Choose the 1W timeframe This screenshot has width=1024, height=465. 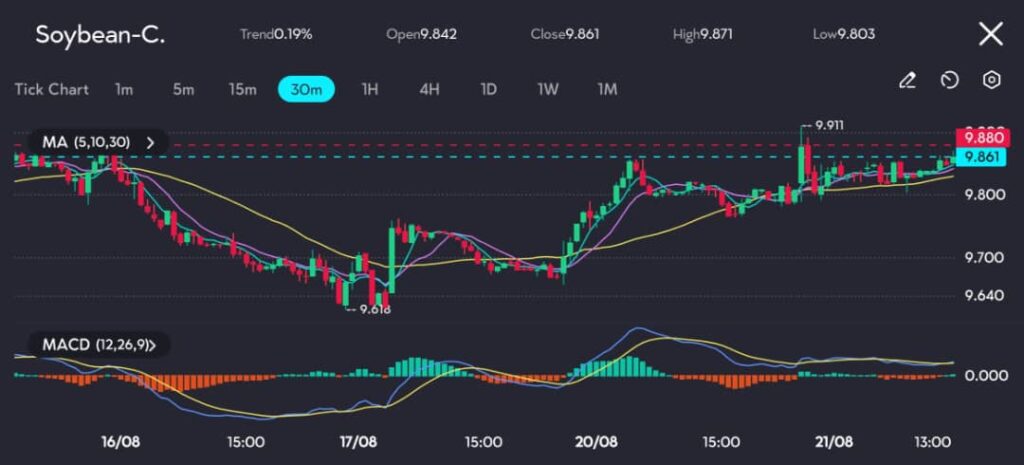tap(547, 89)
